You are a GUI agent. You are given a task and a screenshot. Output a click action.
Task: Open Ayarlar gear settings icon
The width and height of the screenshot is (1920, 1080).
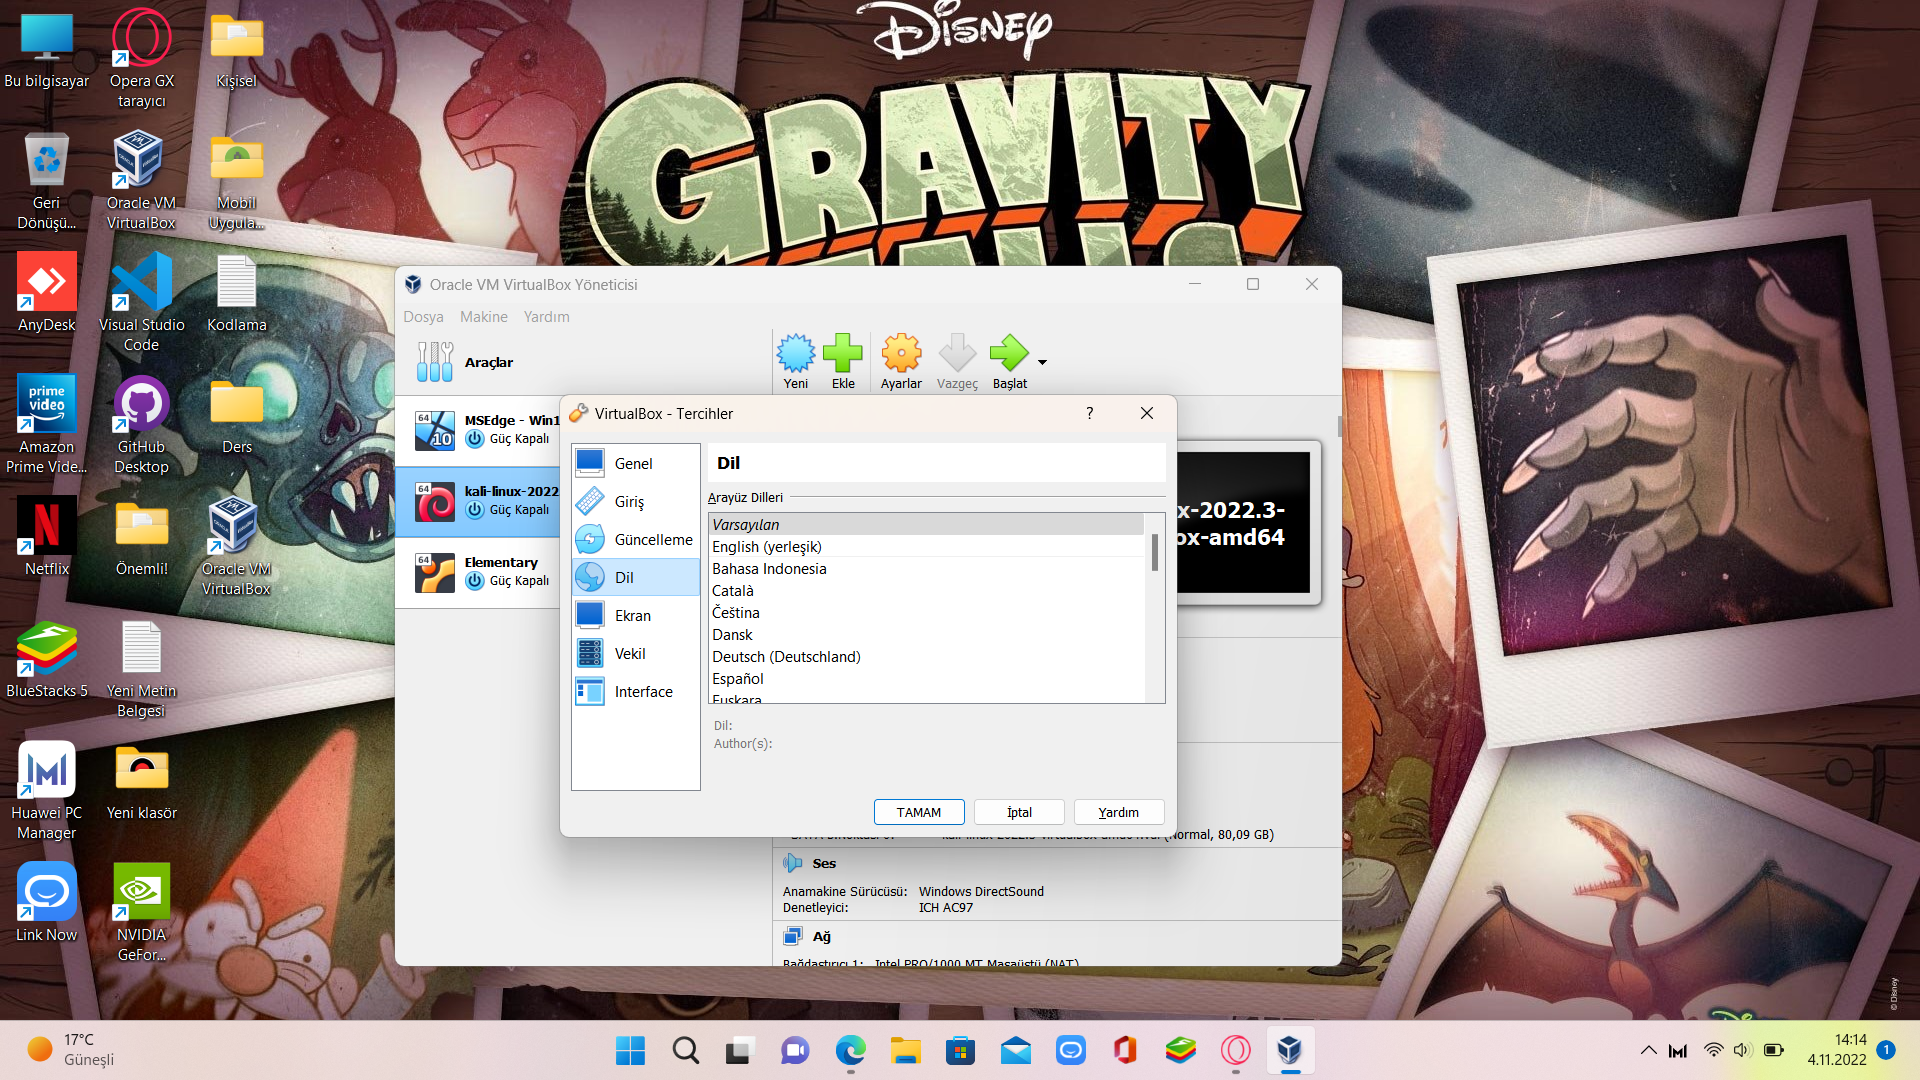(901, 354)
